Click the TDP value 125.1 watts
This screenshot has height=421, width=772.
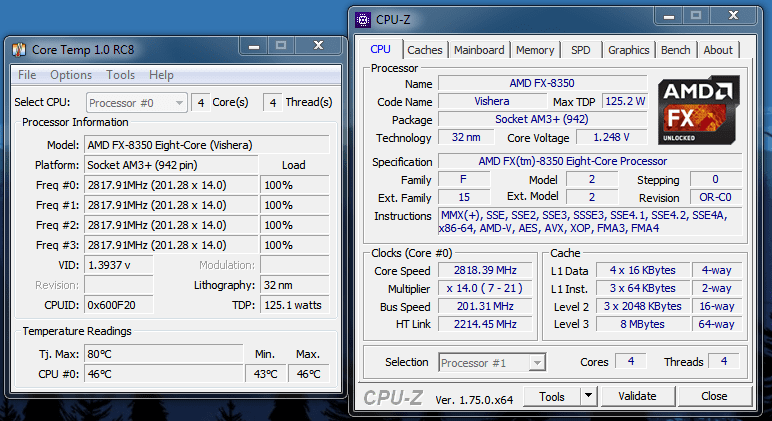pos(294,305)
